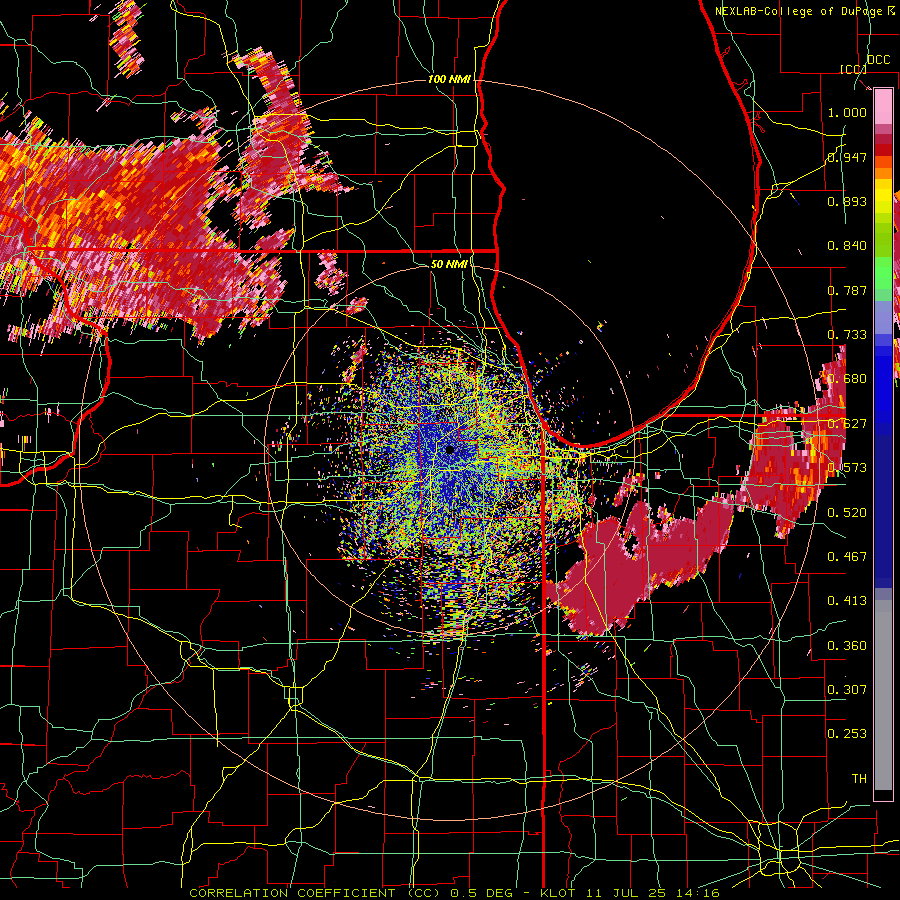Select the 0.947 scale value
This screenshot has height=900, width=900.
coord(847,157)
